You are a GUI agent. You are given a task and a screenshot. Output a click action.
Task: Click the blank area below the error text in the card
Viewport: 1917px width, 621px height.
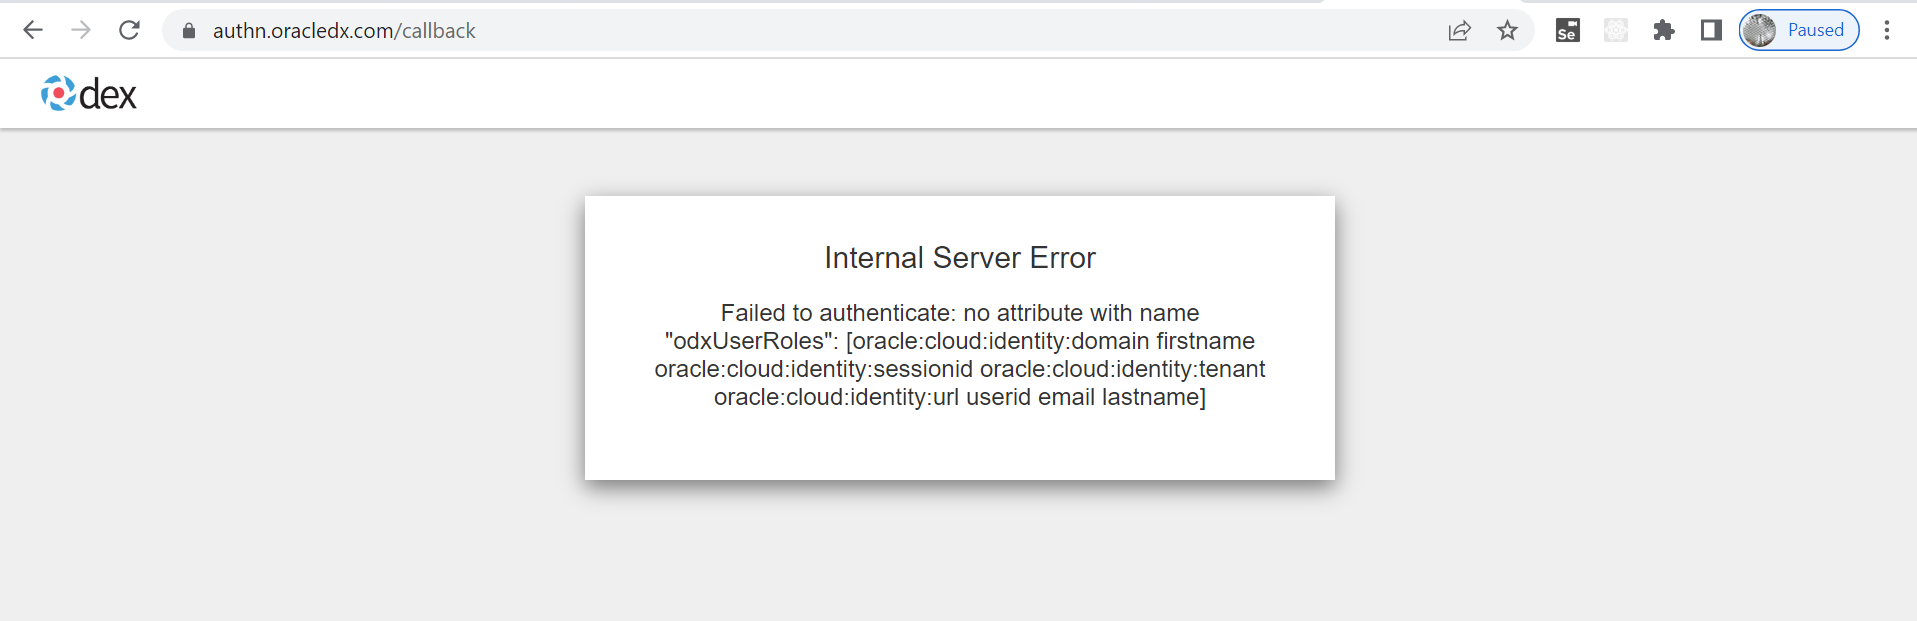pyautogui.click(x=959, y=445)
